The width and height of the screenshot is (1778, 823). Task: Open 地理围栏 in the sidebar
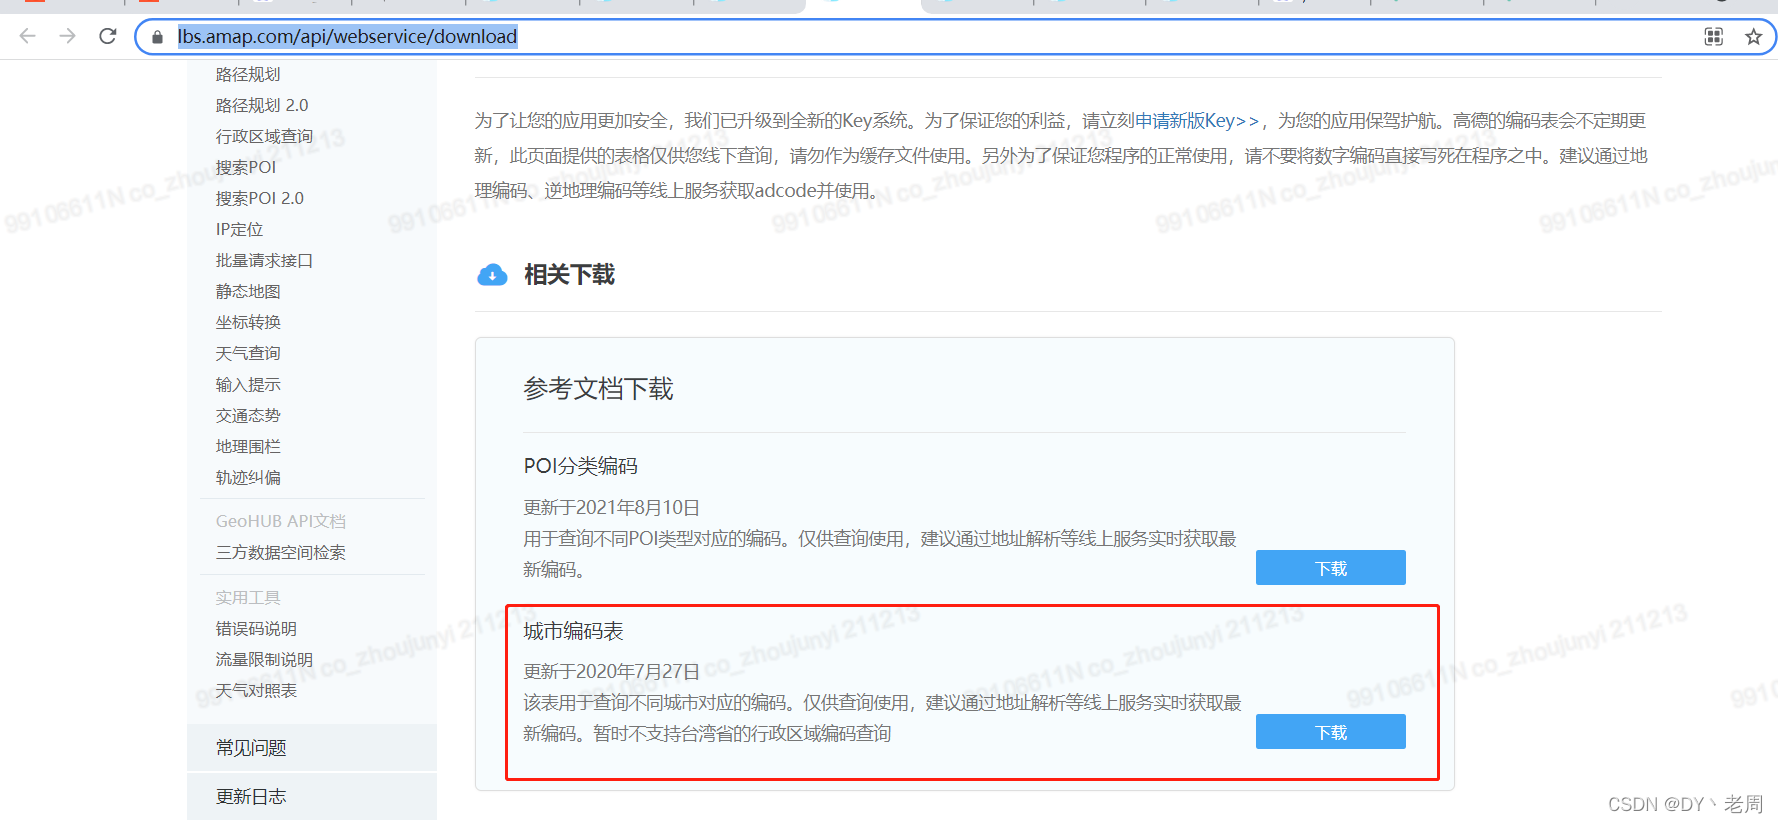coord(248,446)
